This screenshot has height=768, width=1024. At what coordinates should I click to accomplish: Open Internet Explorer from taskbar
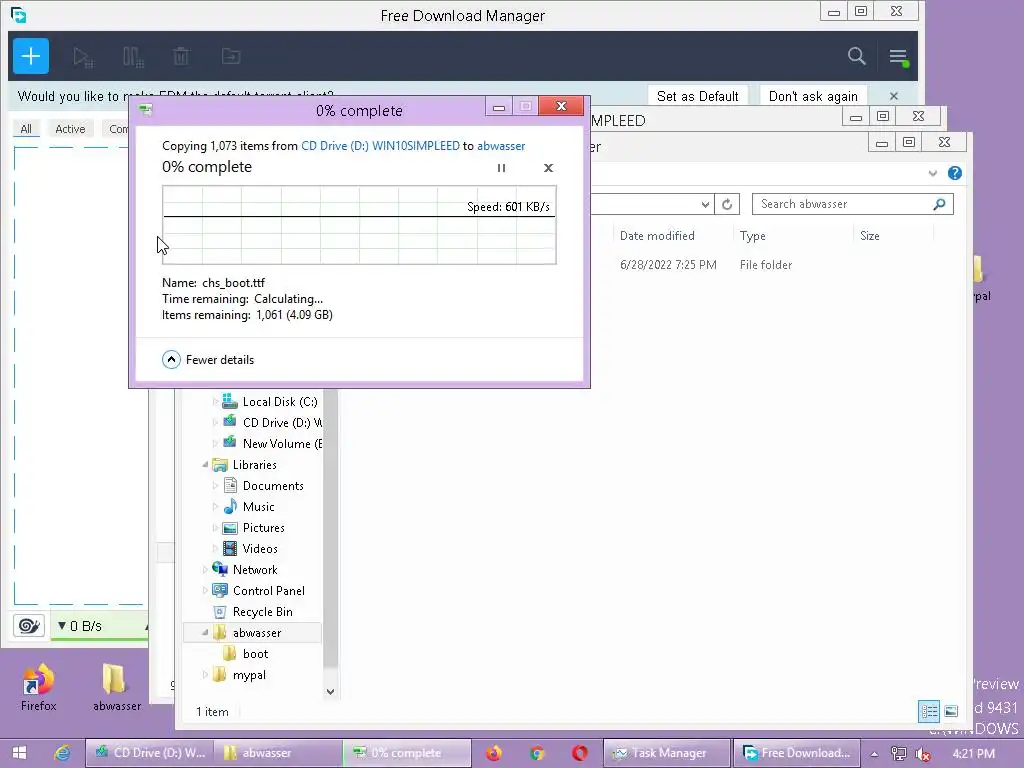pos(63,753)
